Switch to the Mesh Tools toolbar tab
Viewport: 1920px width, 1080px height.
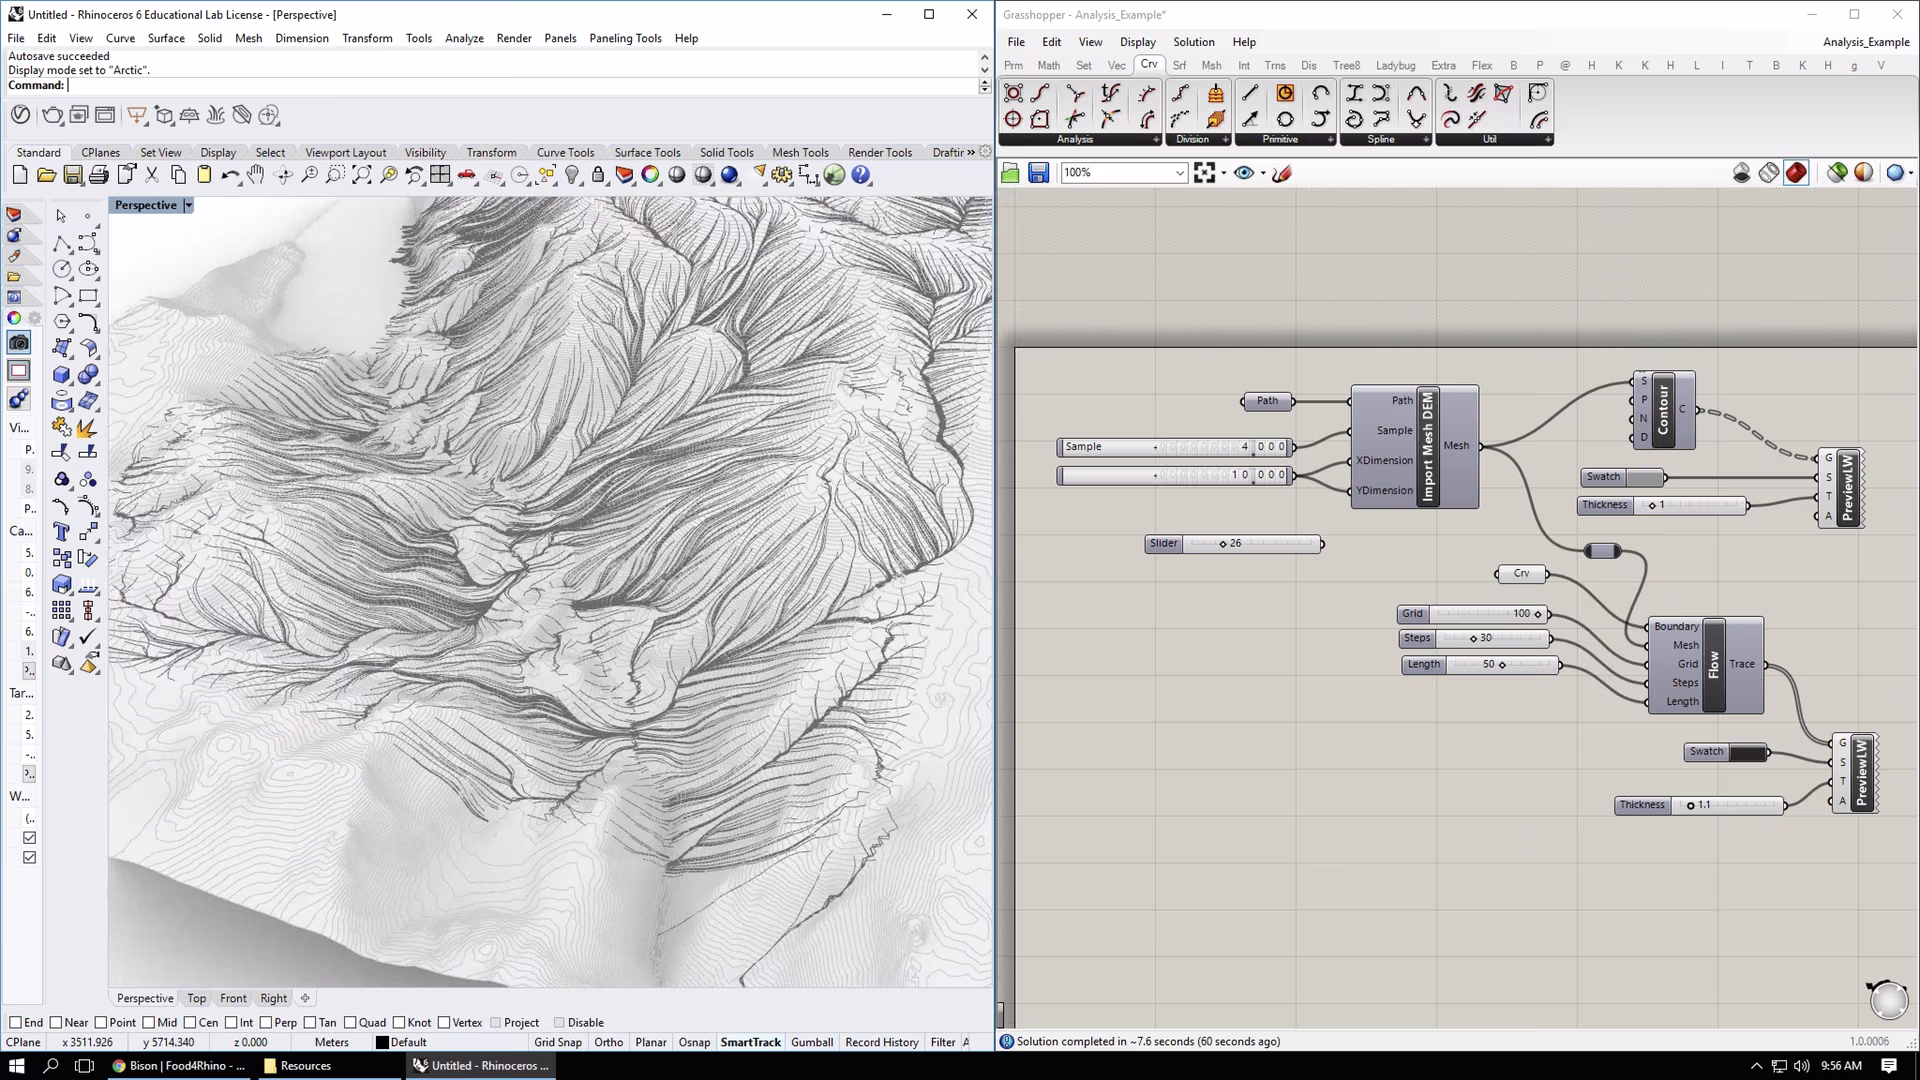800,152
